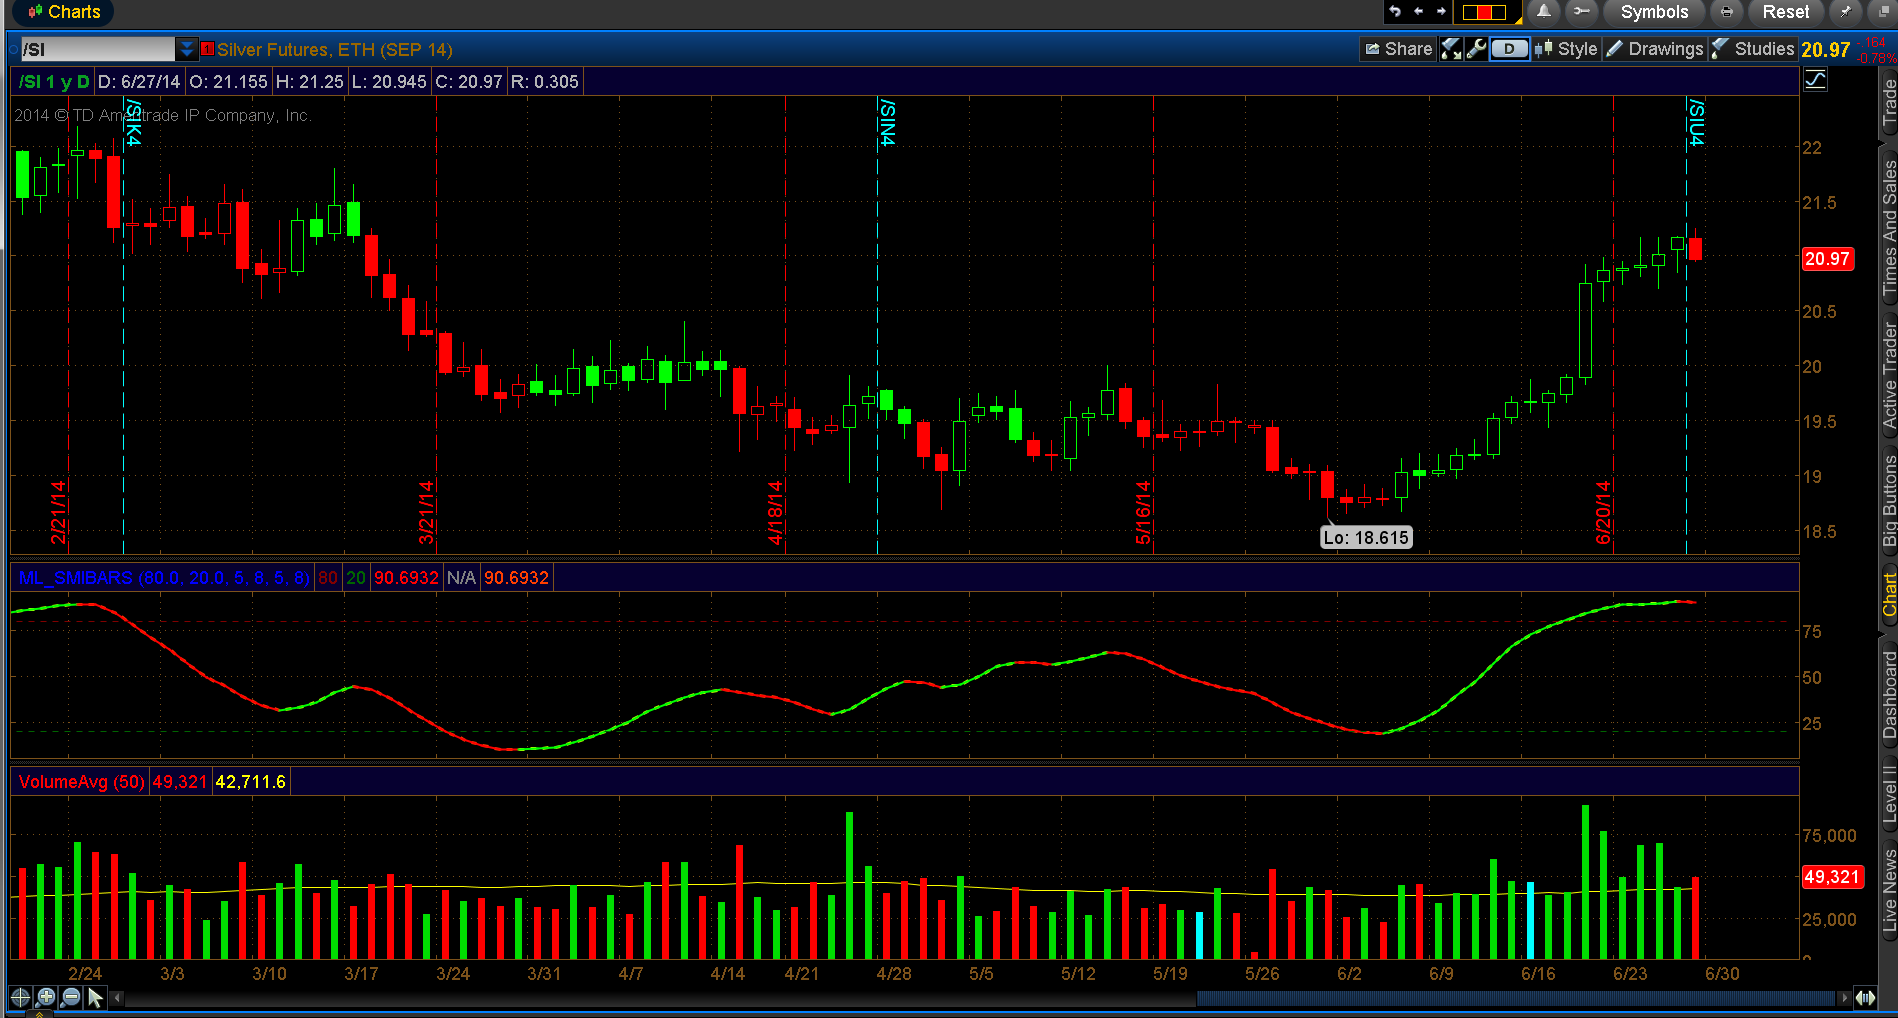Click the print icon
Viewport: 1898px width, 1018px height.
point(1727,12)
